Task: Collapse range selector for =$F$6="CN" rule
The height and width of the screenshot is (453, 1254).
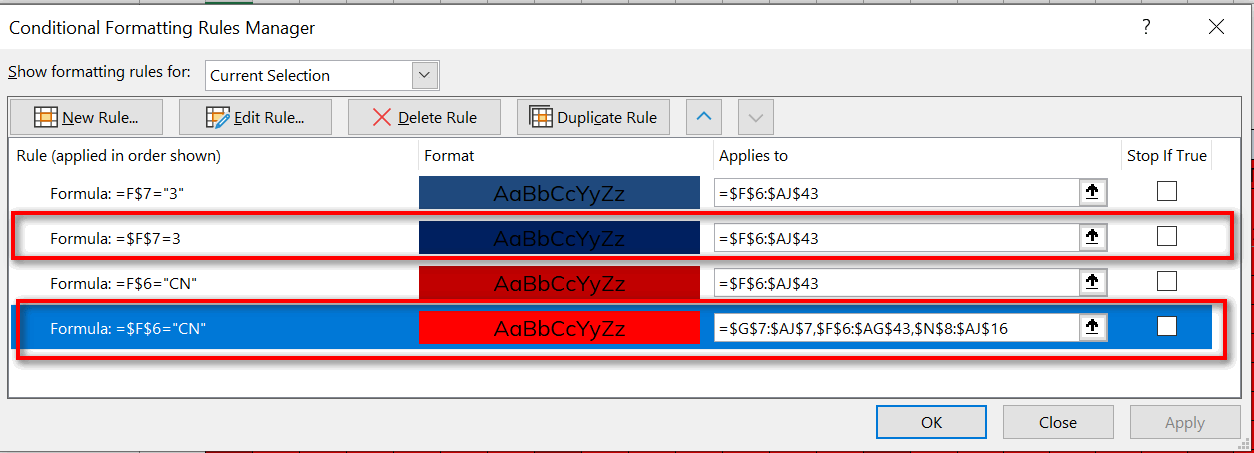Action: point(1092,327)
